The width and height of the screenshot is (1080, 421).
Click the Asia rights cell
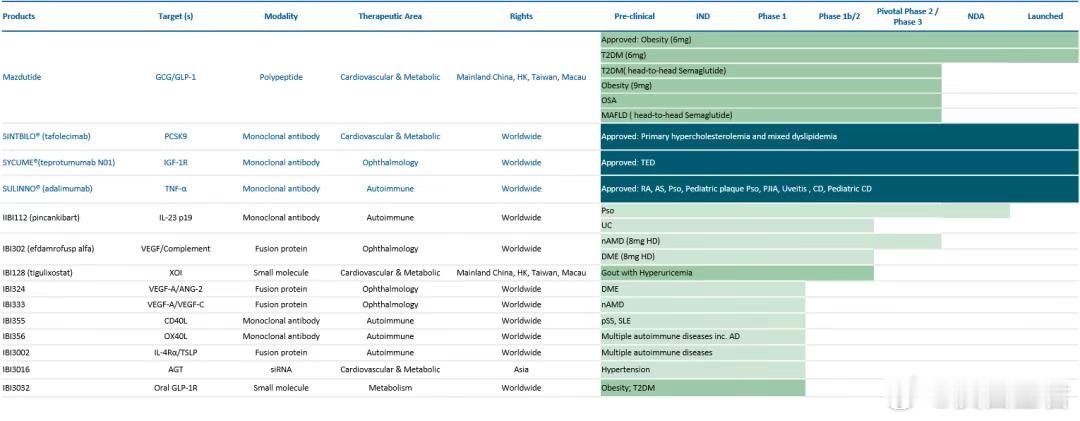pos(521,369)
